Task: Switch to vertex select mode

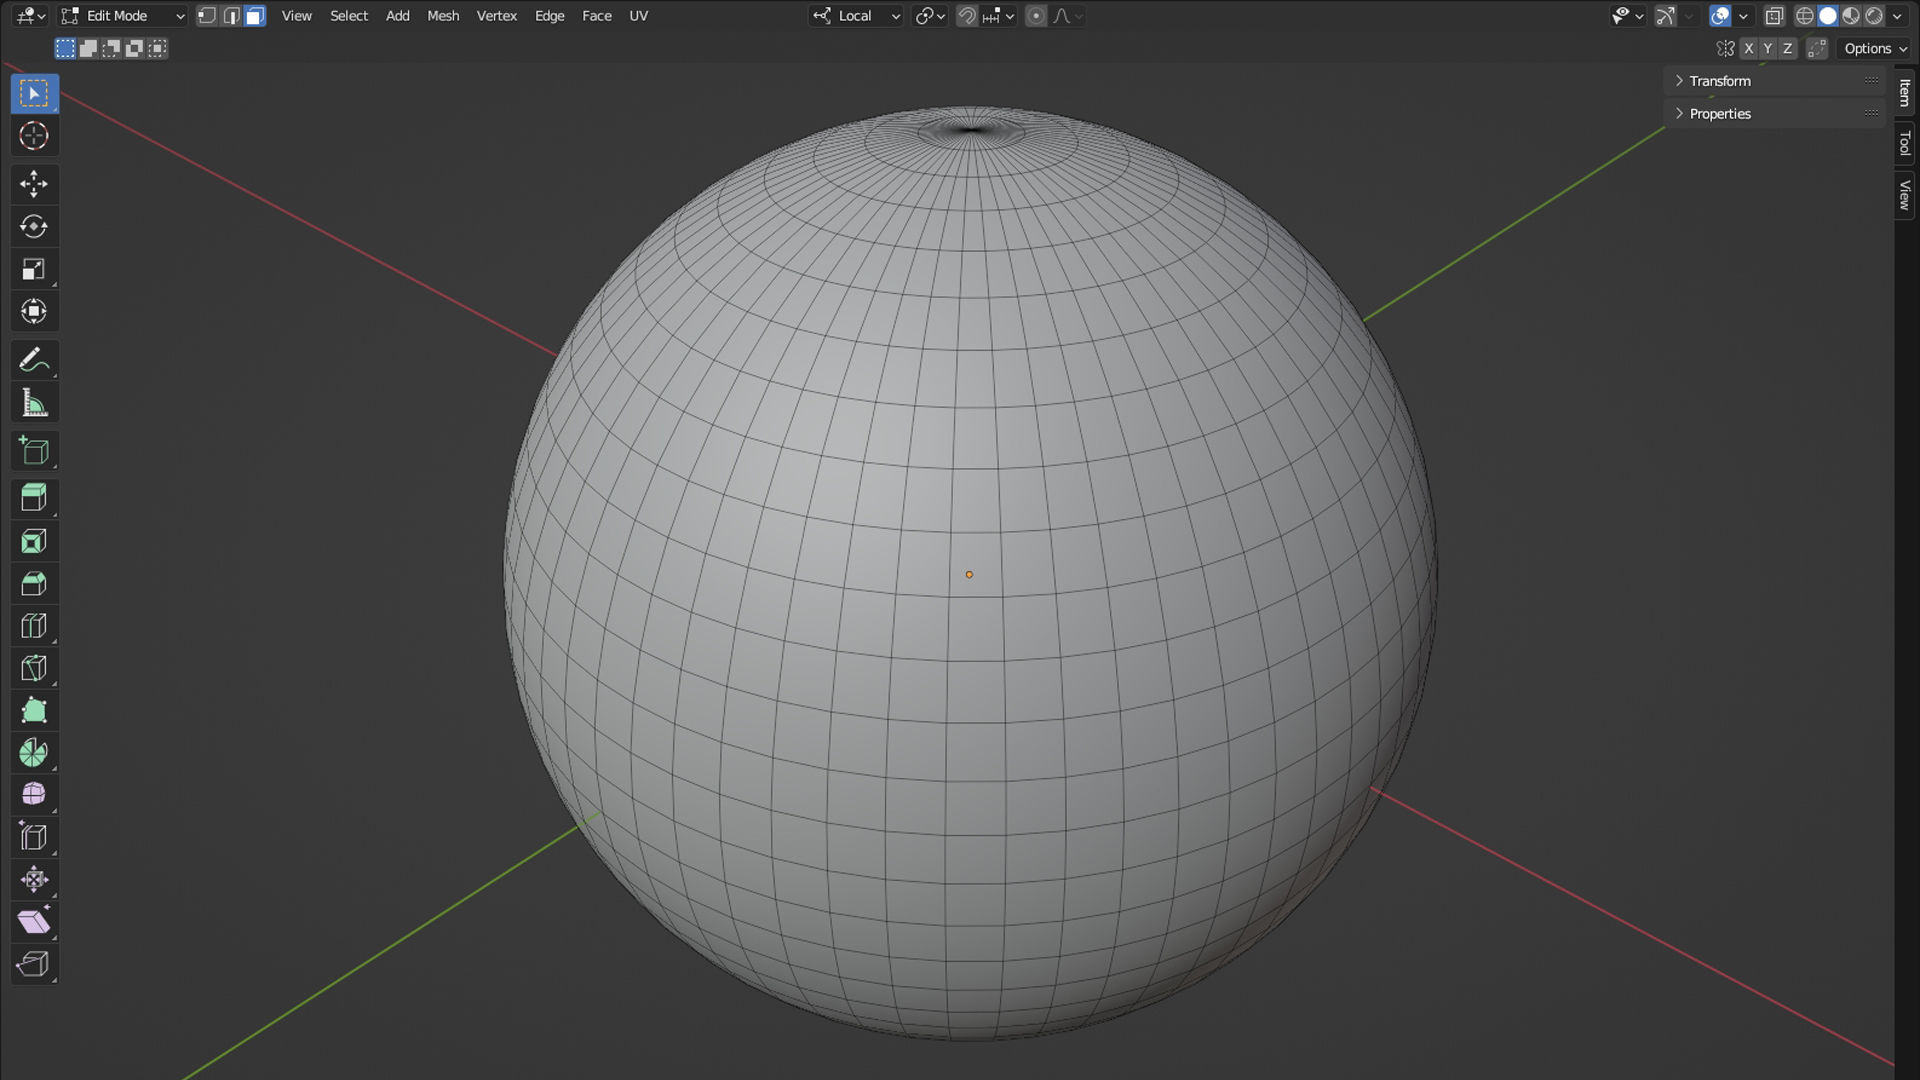Action: coord(207,16)
